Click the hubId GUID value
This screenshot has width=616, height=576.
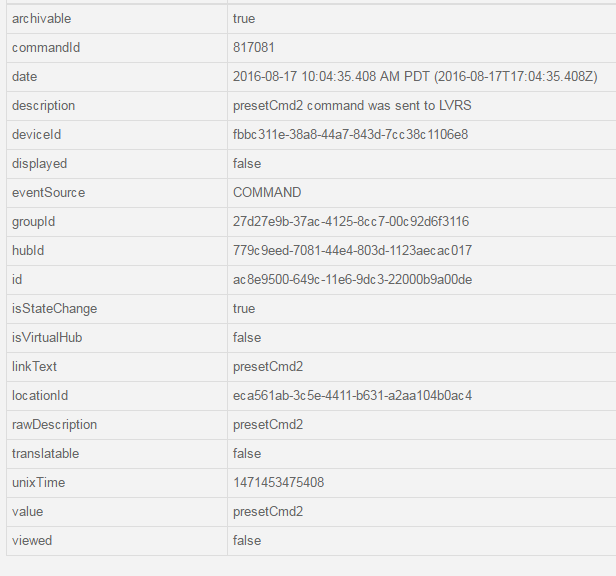click(x=352, y=251)
